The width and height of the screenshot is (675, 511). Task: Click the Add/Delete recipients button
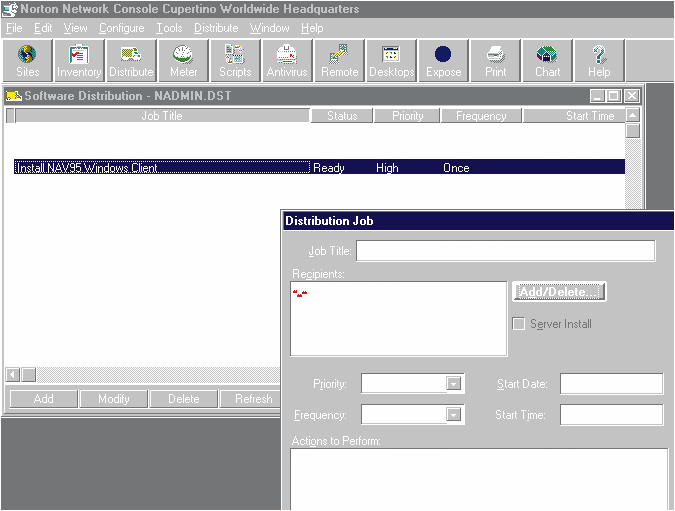coord(559,292)
